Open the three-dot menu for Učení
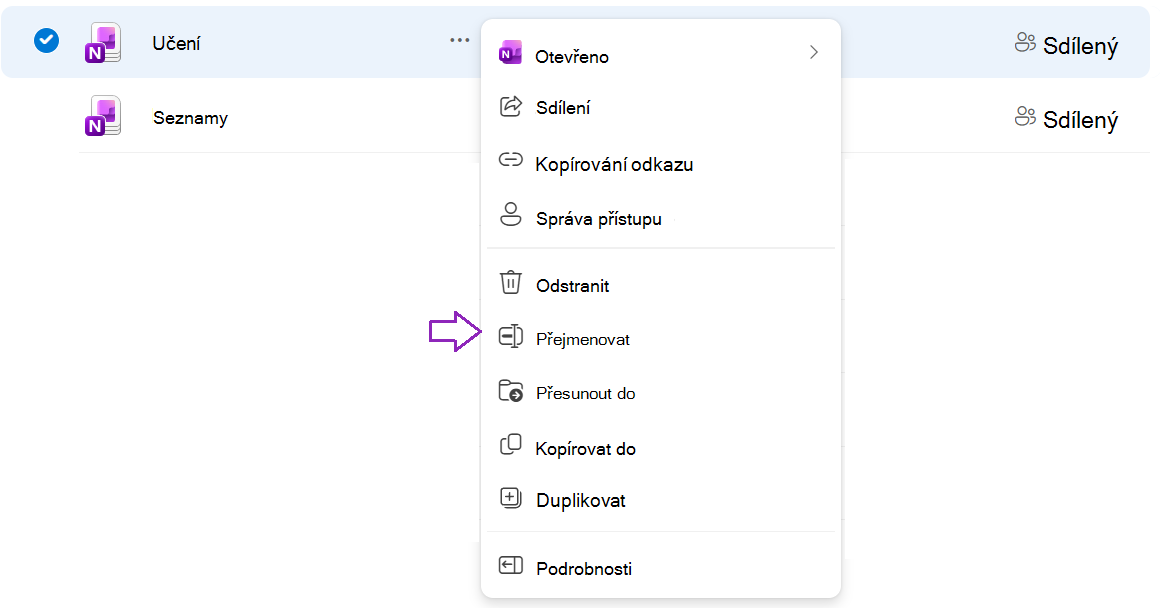Screen dimensions: 1160x608 coord(459,40)
